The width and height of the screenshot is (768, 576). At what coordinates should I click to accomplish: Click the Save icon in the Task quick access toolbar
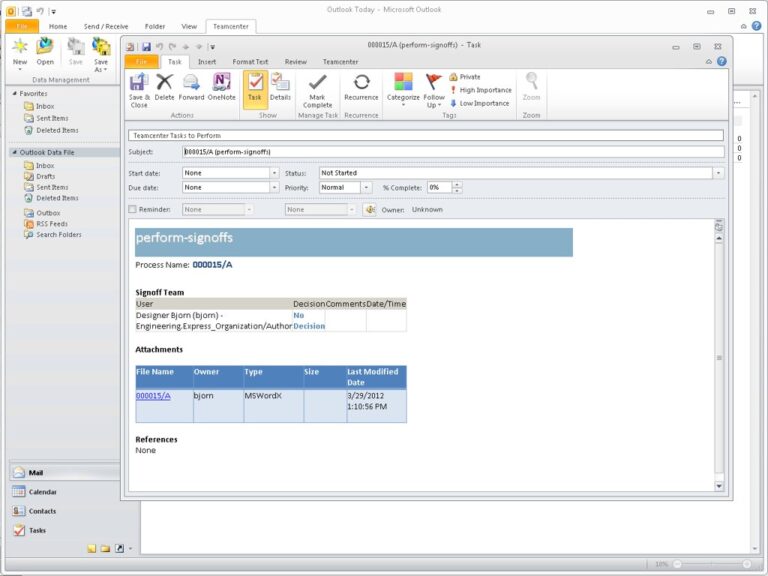(x=146, y=47)
